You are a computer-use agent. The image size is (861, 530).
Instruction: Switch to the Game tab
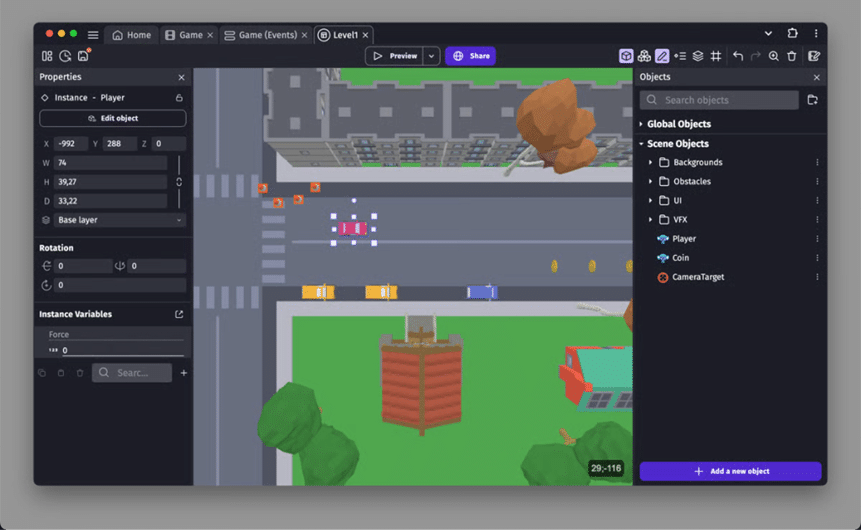coord(184,35)
